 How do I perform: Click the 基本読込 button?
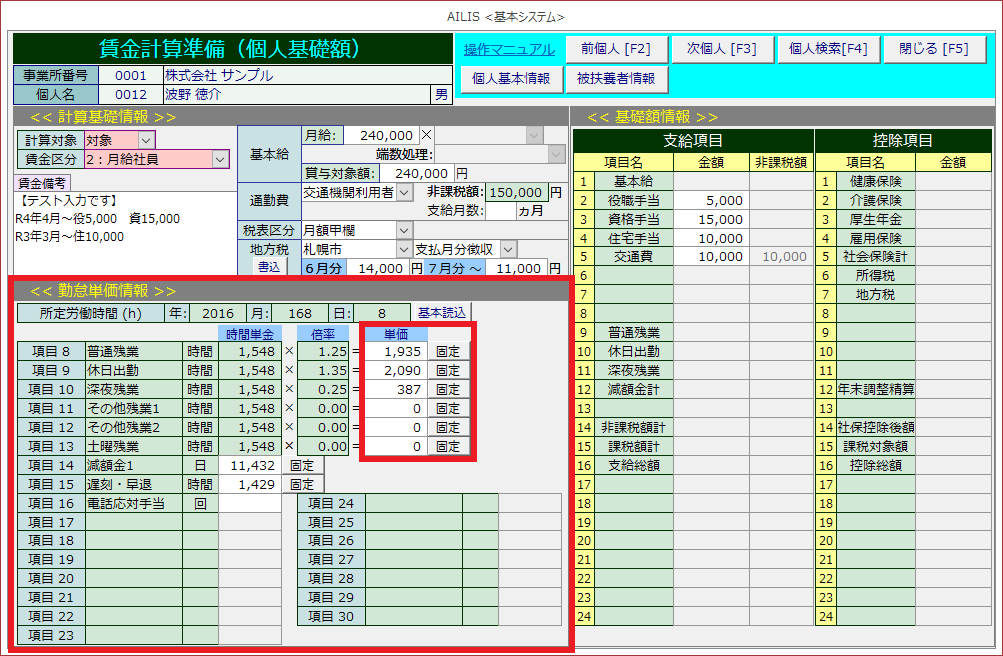pyautogui.click(x=441, y=313)
